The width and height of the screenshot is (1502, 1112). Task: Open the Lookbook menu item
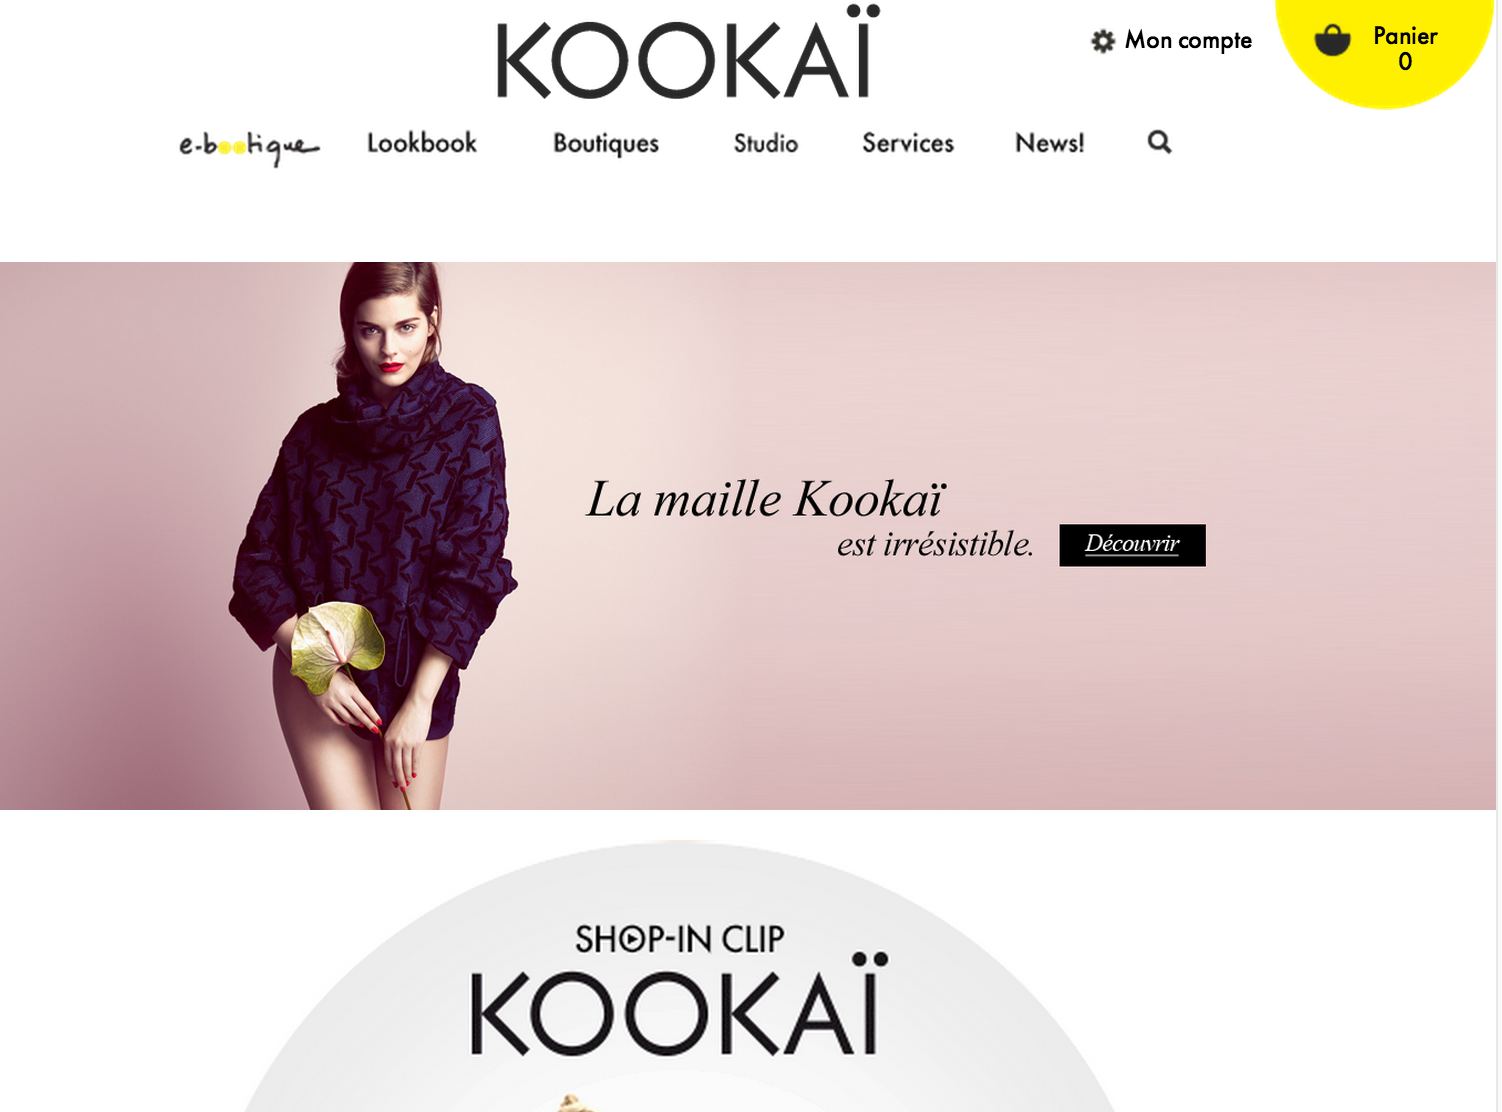[422, 143]
